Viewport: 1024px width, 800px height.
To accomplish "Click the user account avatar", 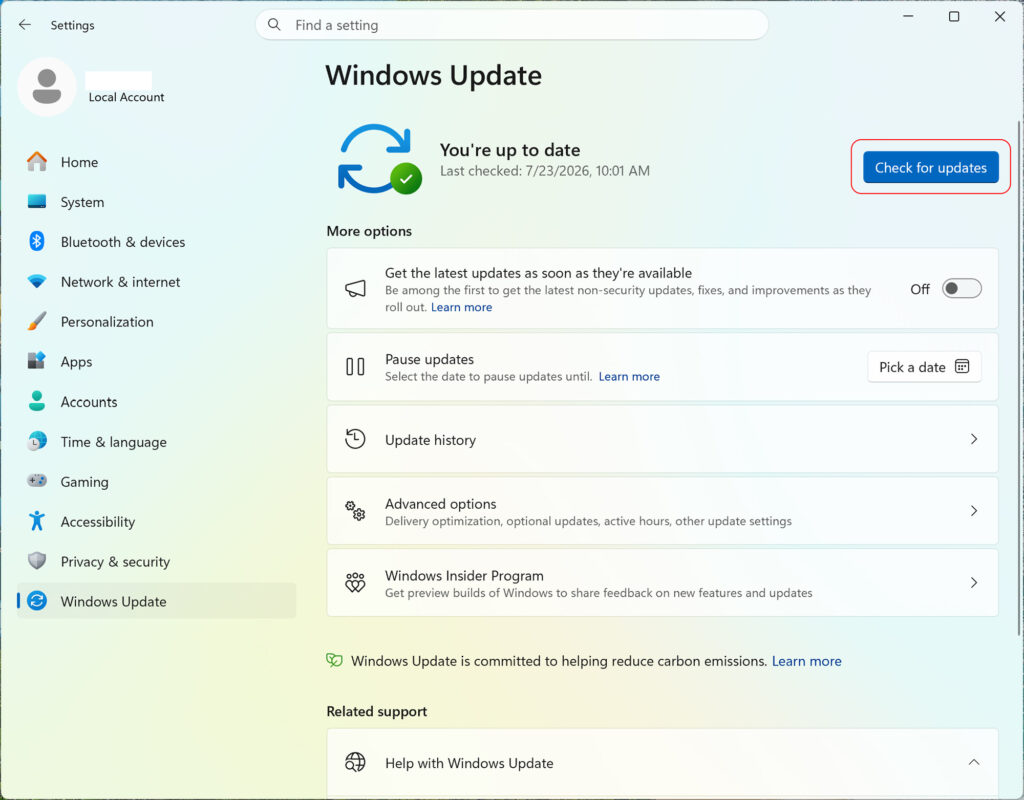I will pos(46,87).
